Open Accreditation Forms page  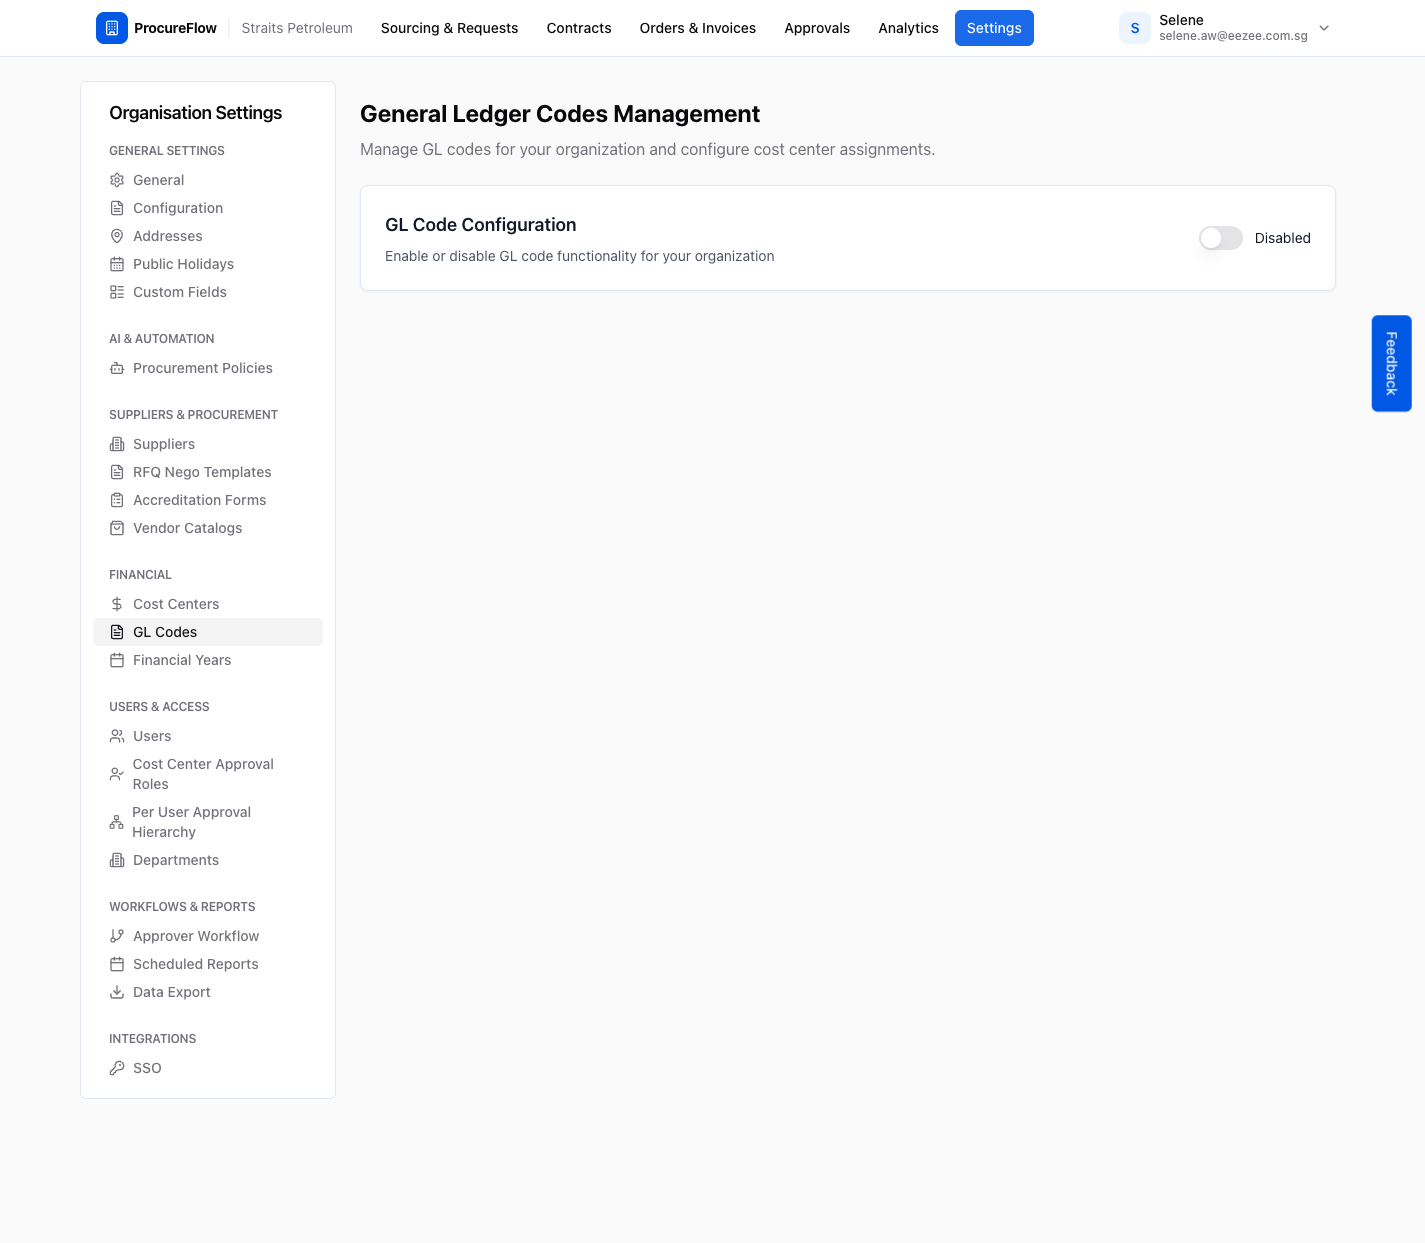tap(208, 500)
